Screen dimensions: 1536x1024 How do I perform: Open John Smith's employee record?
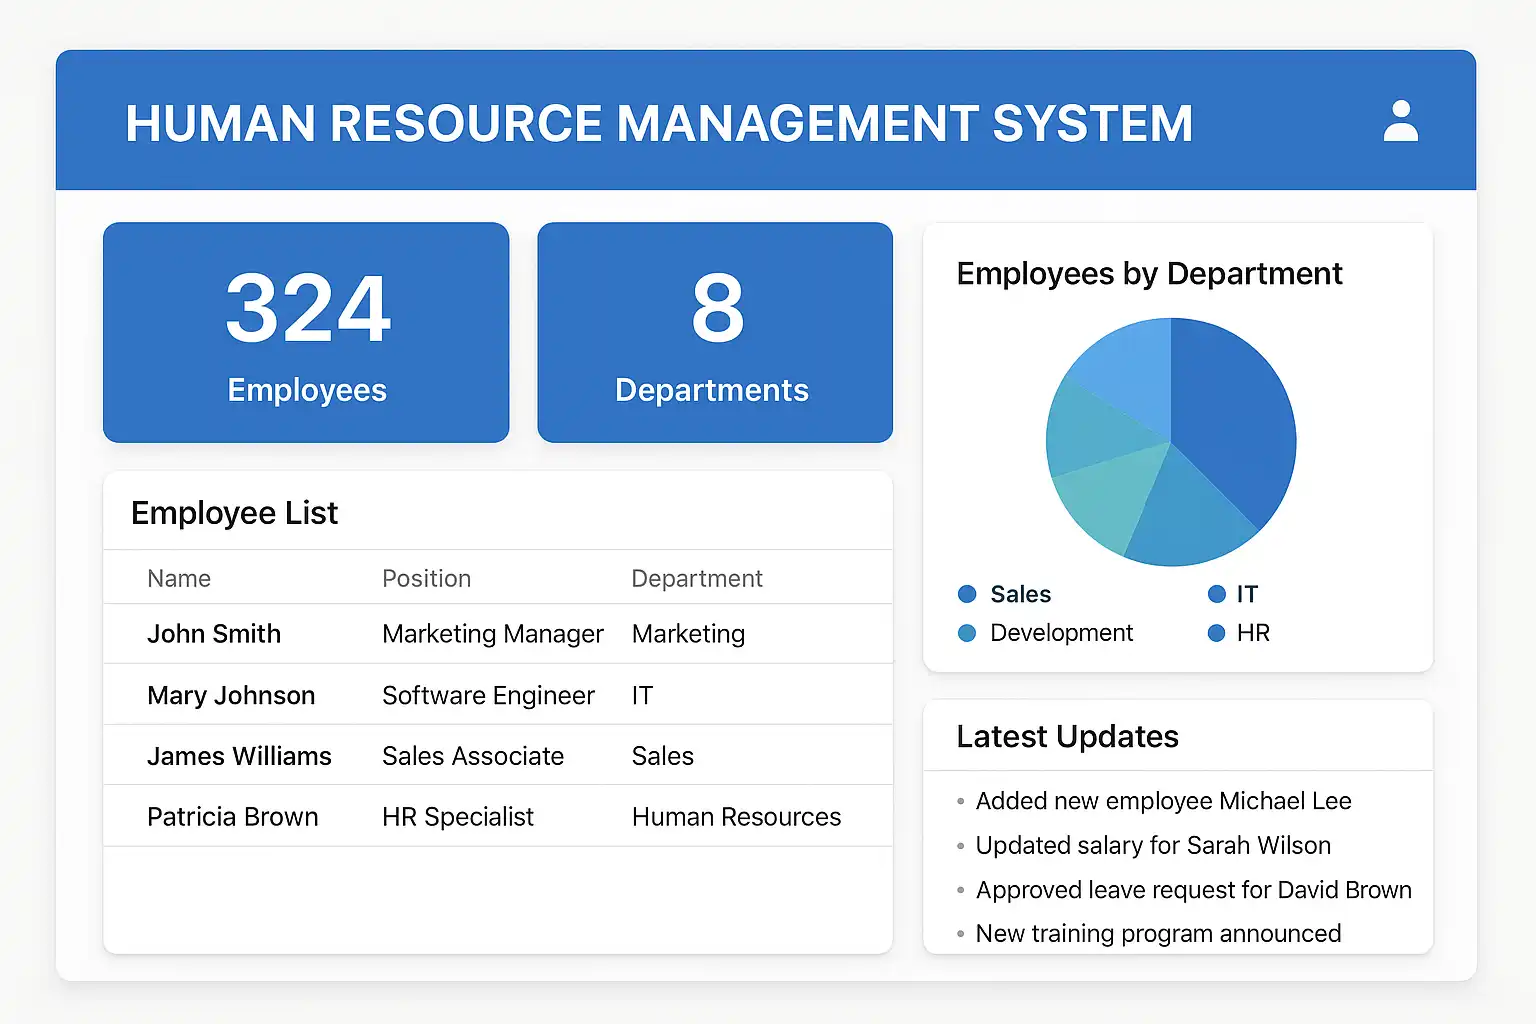point(214,634)
